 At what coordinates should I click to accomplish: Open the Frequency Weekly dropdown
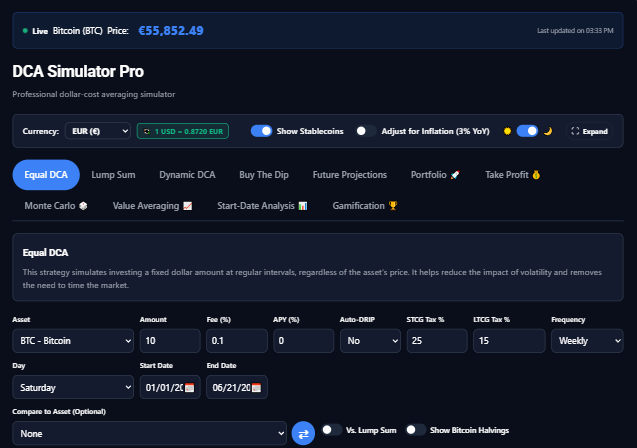pyautogui.click(x=587, y=341)
